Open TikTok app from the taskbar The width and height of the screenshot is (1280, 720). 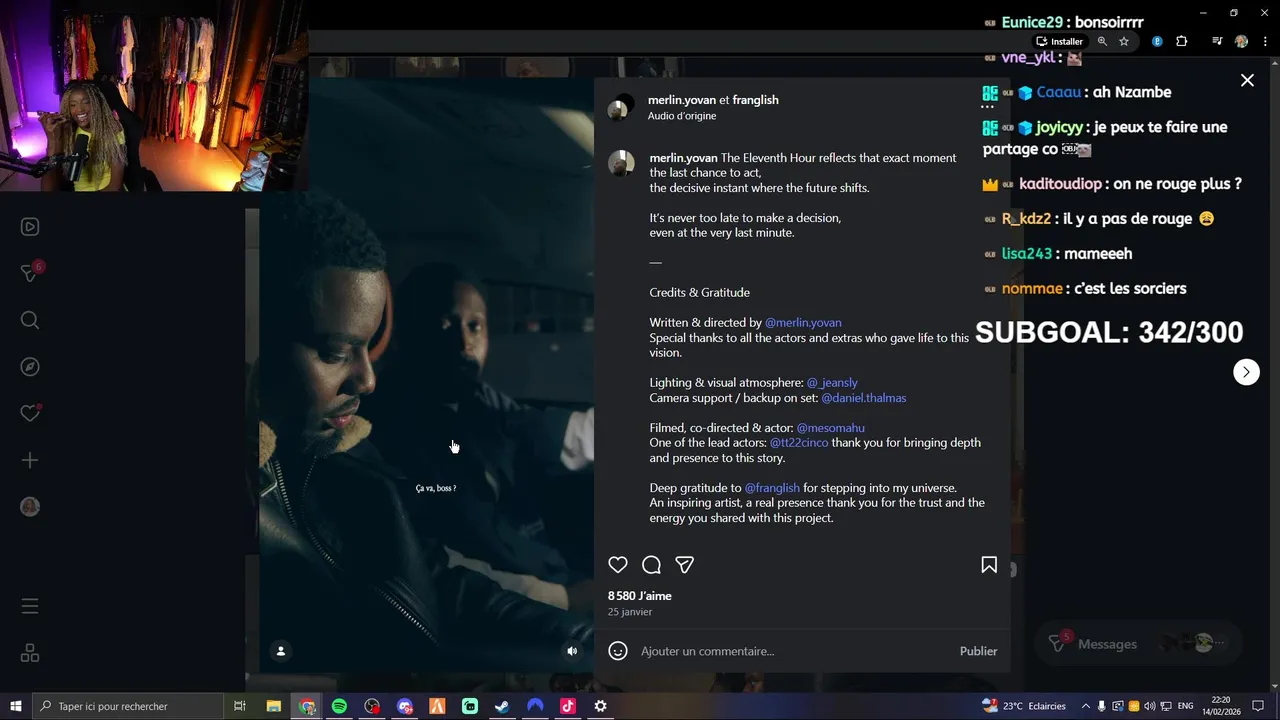tap(568, 706)
